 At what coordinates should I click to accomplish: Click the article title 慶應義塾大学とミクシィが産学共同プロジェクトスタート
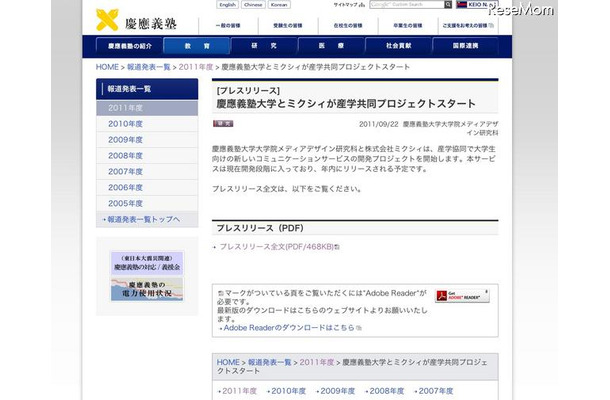[346, 104]
